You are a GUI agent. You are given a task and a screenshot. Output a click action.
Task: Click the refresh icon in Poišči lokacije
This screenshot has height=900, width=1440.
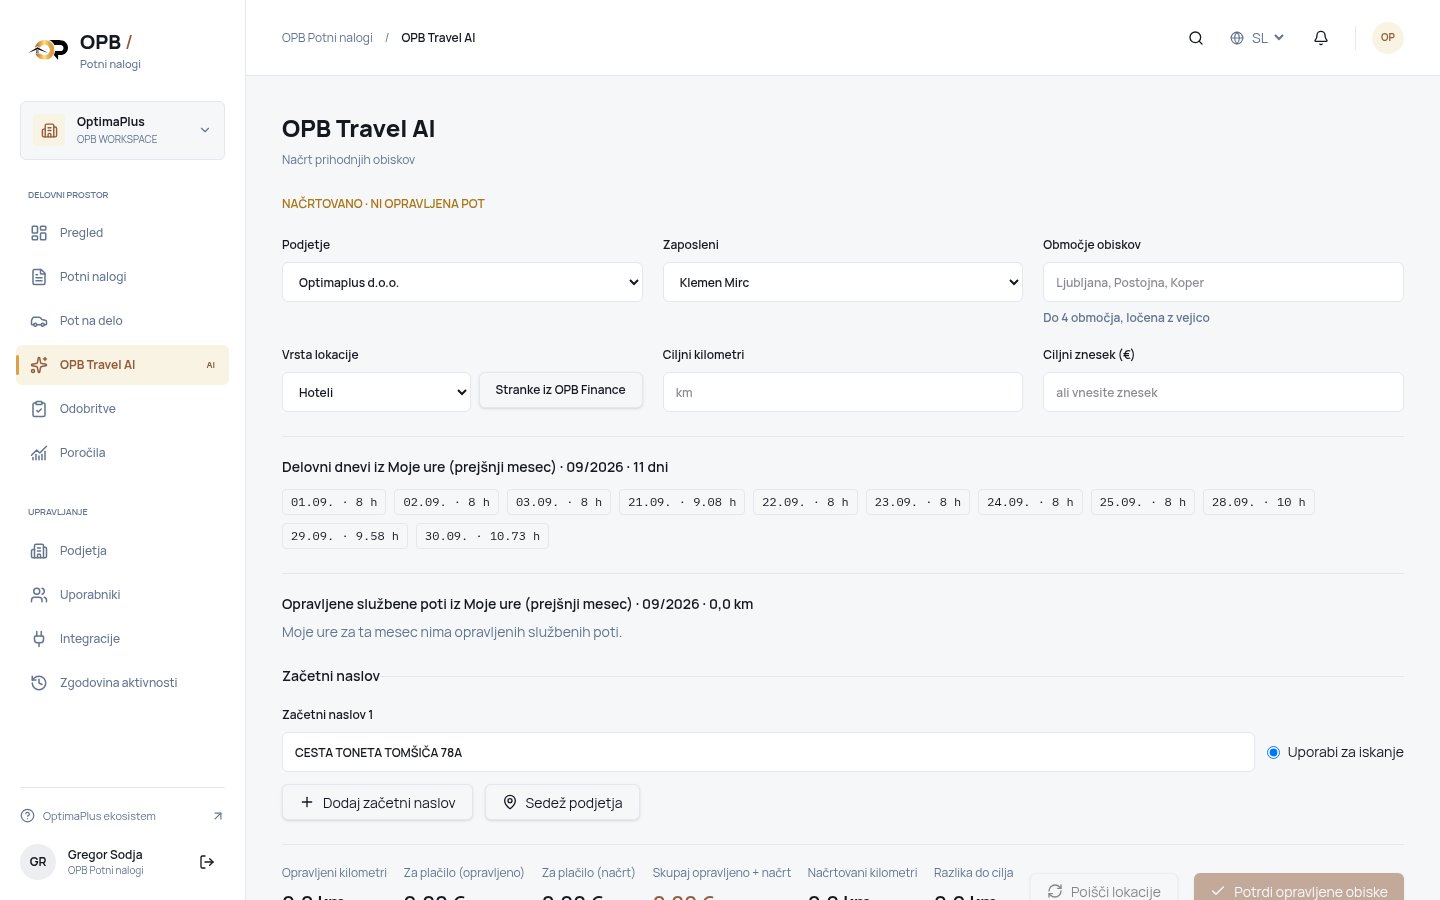click(1055, 891)
